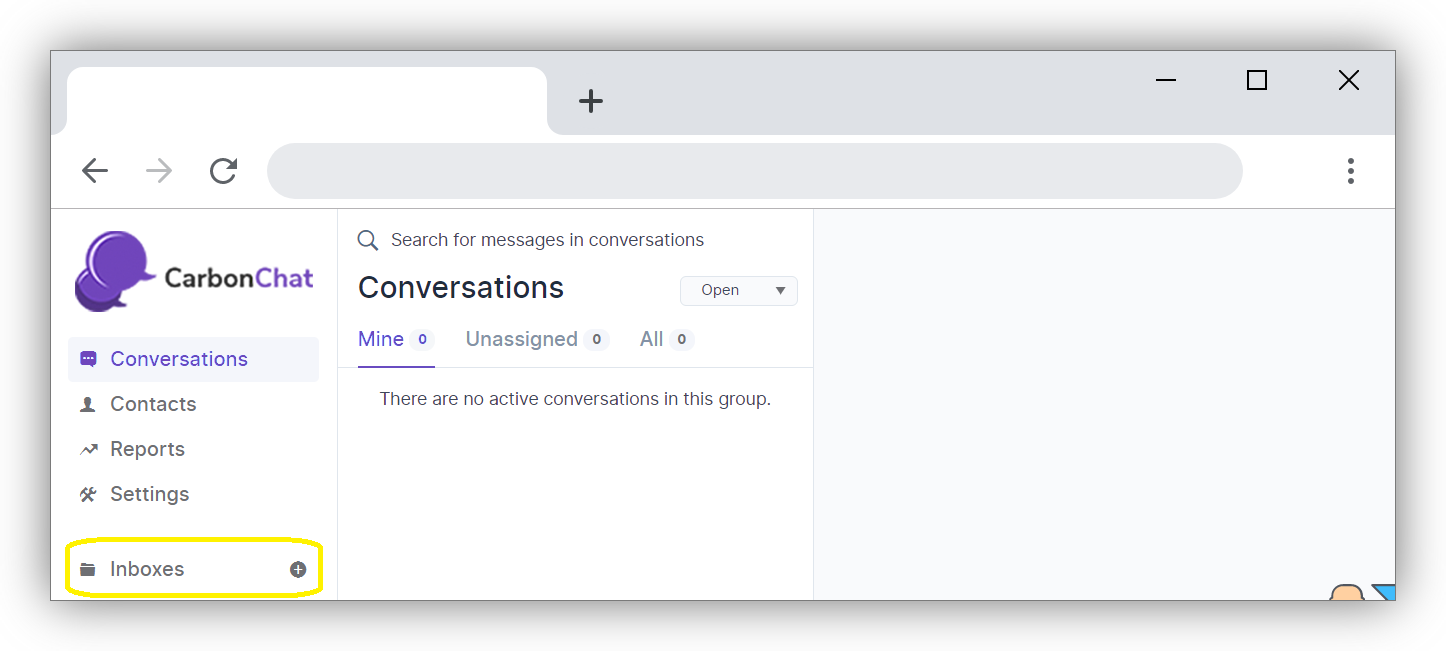This screenshot has height=651, width=1446.
Task: Reload the page with refresh icon
Action: 223,171
